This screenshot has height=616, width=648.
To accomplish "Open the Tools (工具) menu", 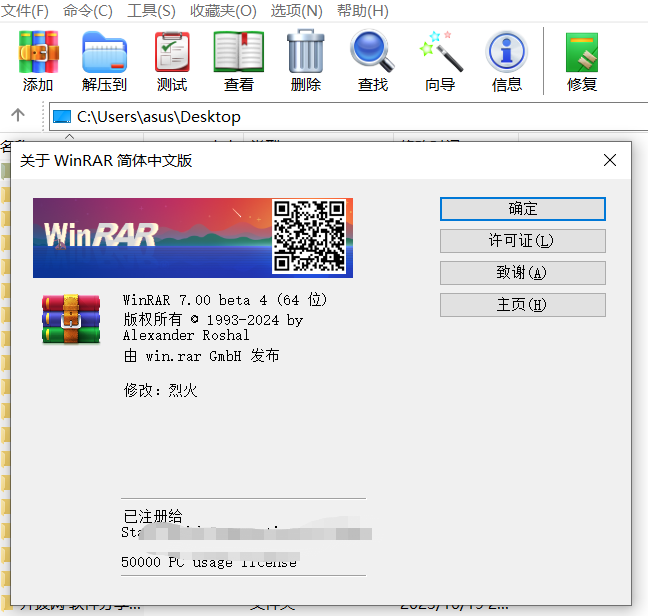I will 151,11.
